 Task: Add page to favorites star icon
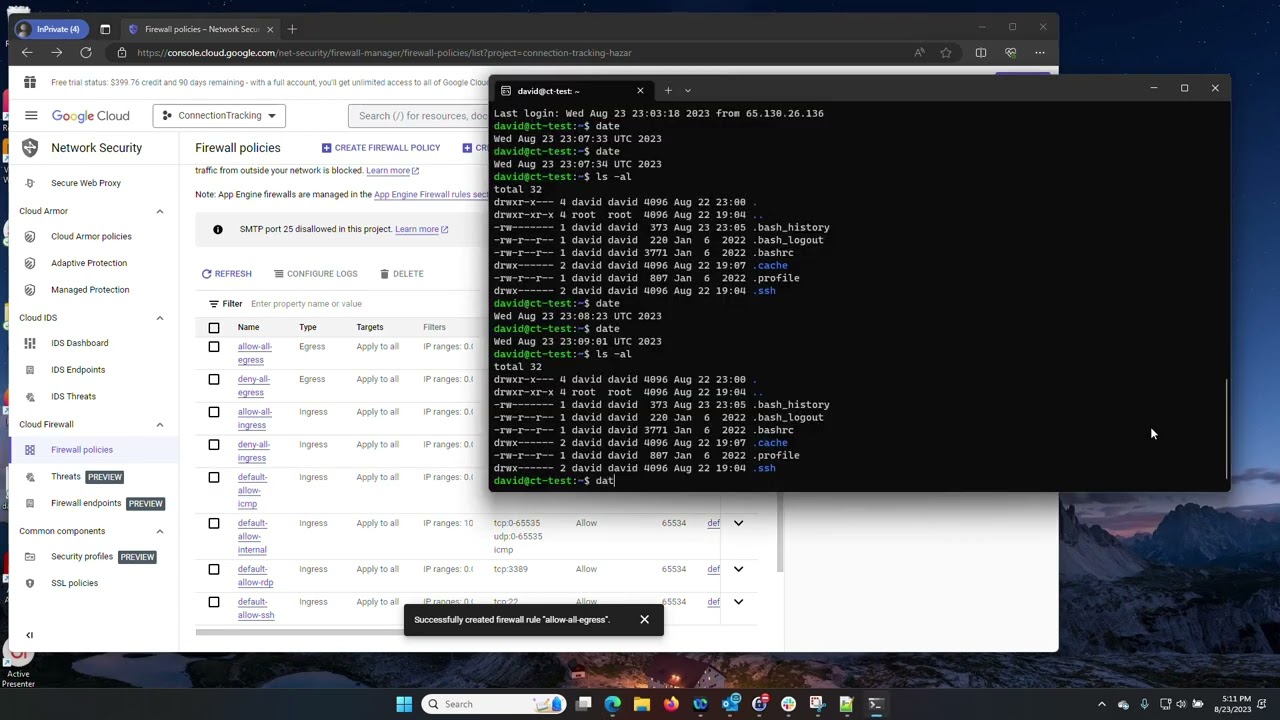coord(946,53)
